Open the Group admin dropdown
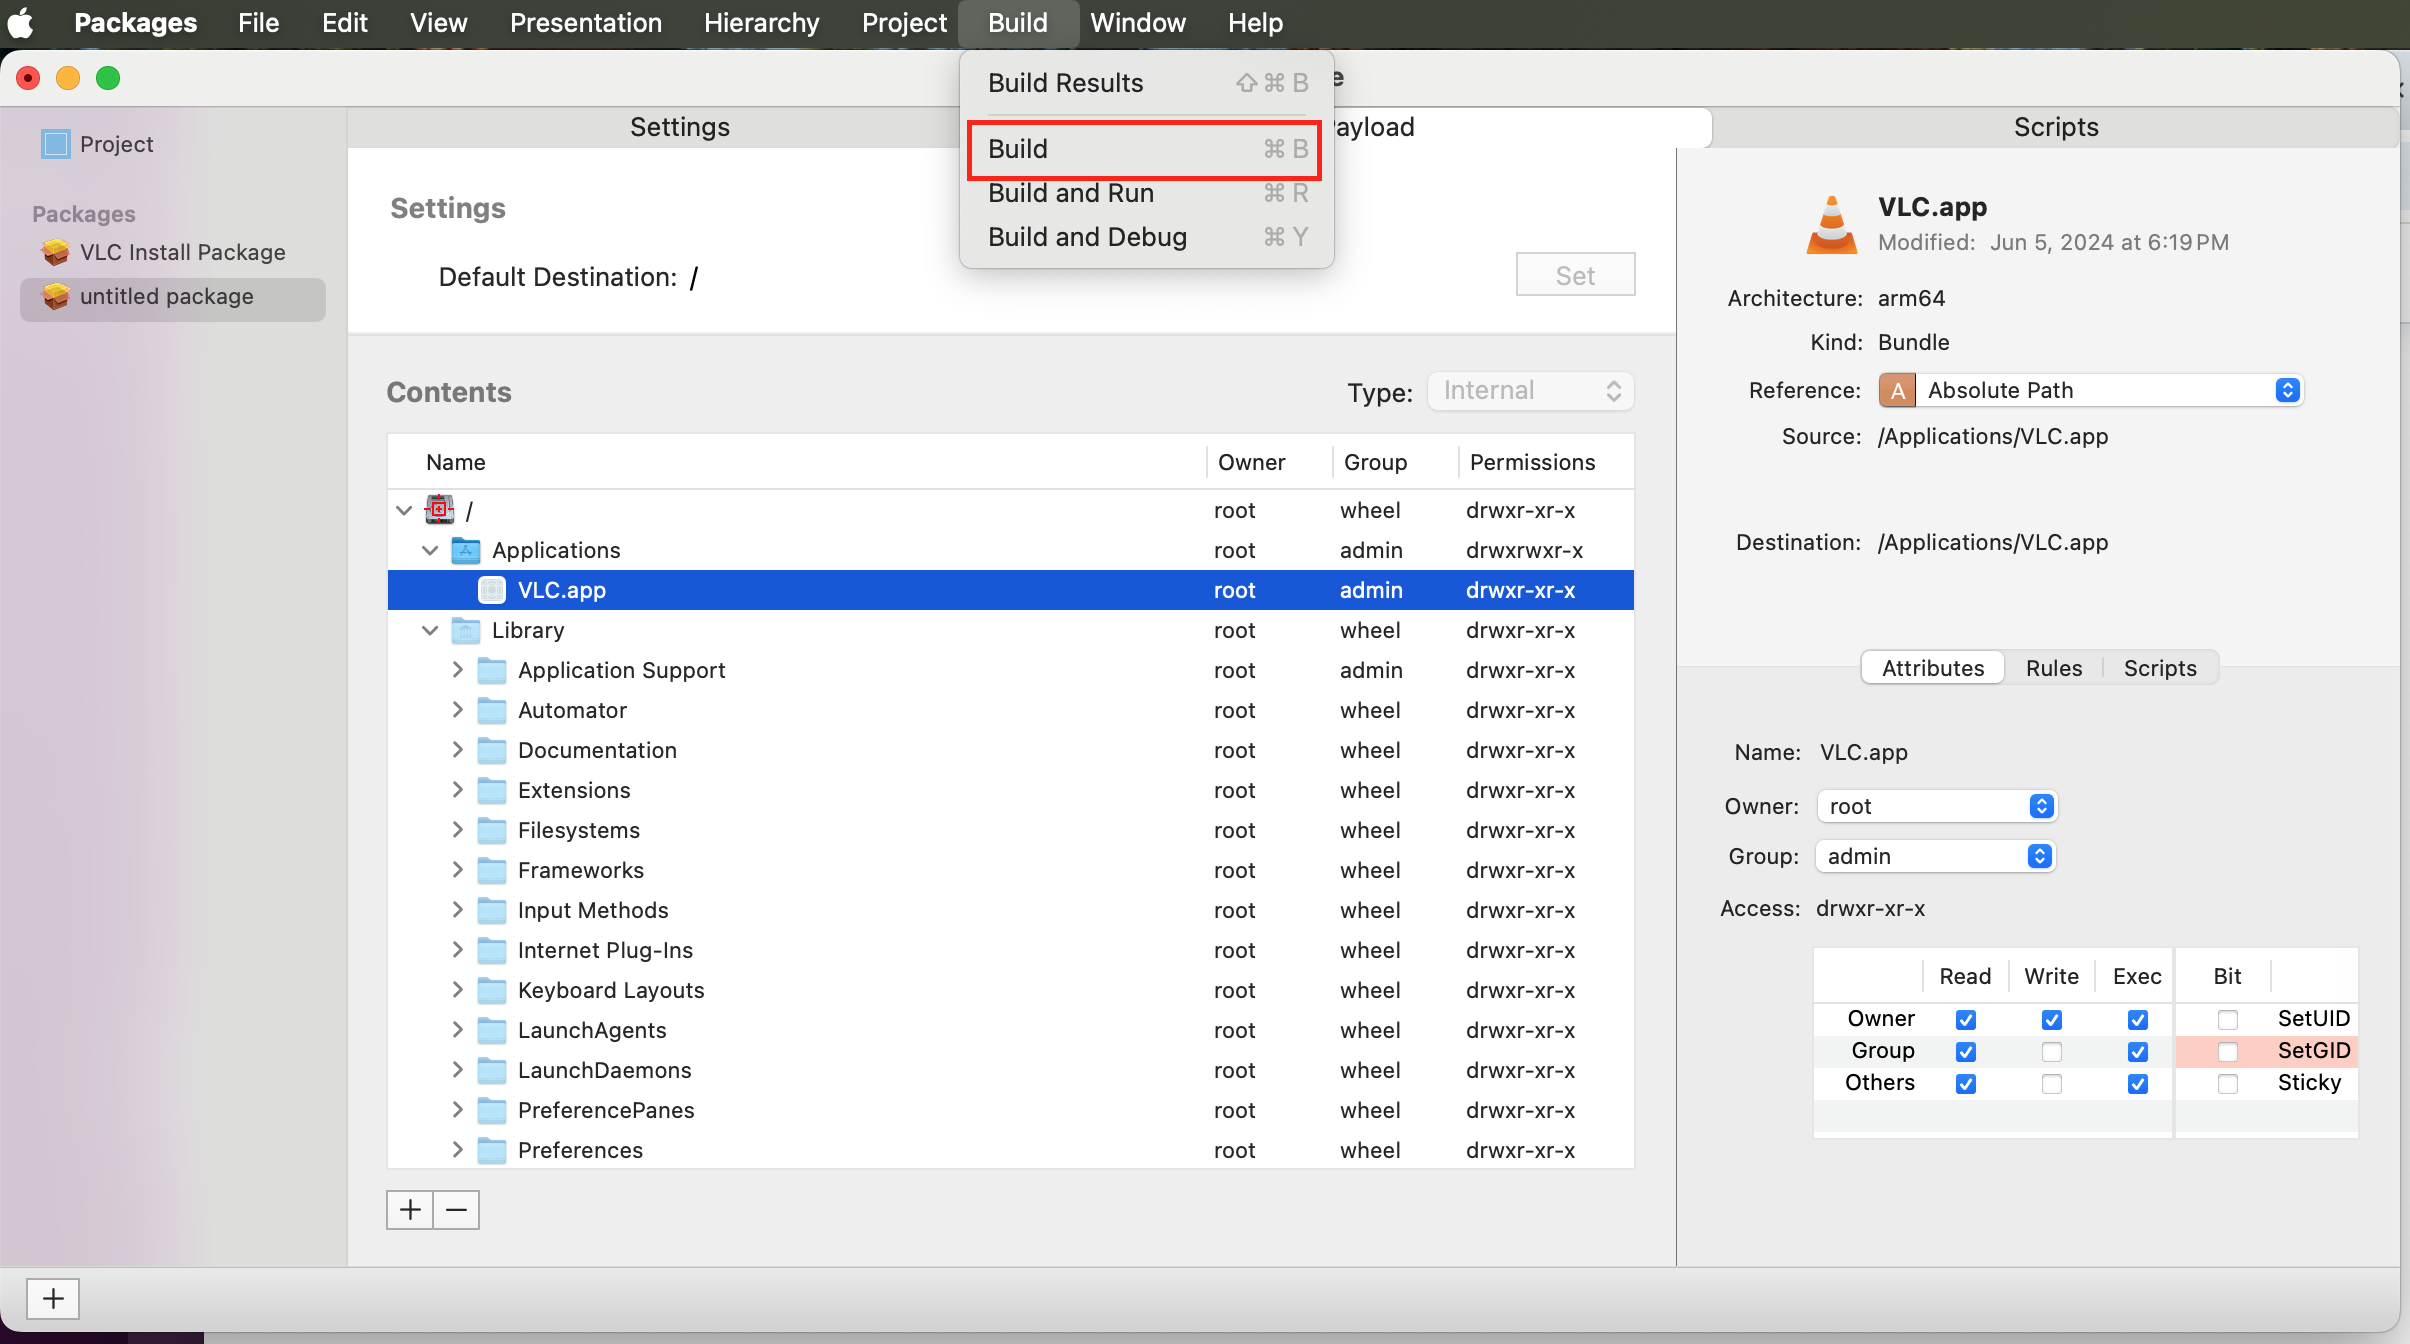The image size is (2410, 1344). click(1937, 856)
